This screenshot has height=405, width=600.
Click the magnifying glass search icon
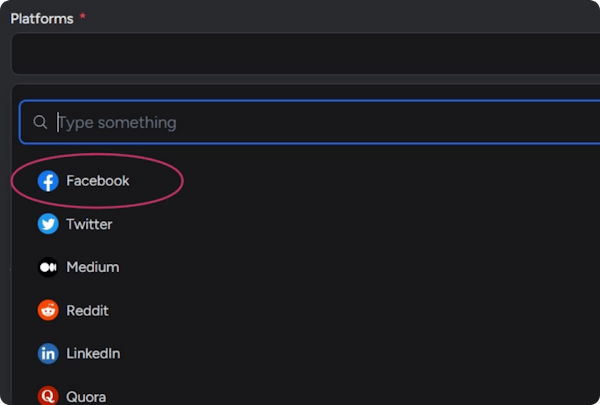point(40,122)
